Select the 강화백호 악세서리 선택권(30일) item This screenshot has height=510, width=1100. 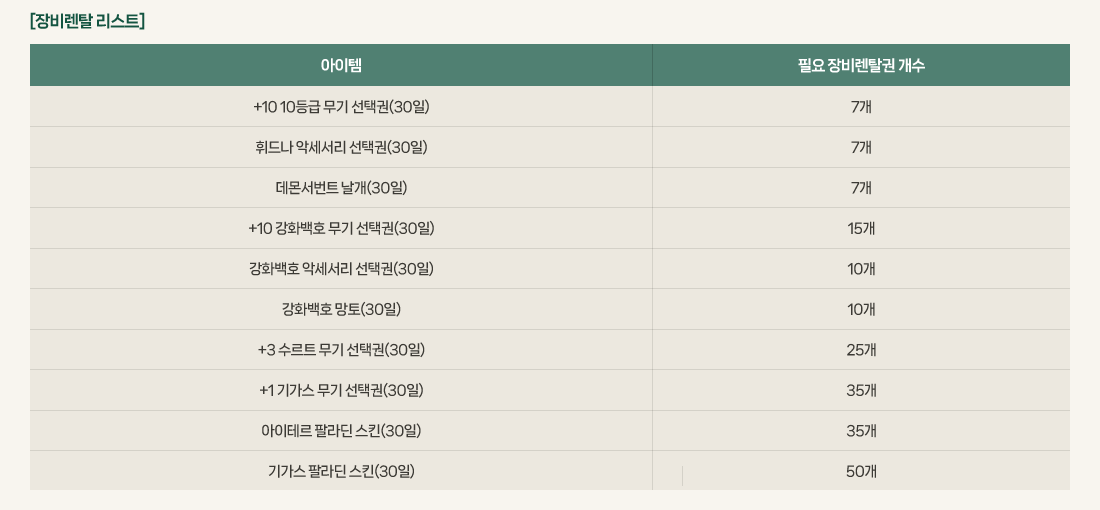341,269
